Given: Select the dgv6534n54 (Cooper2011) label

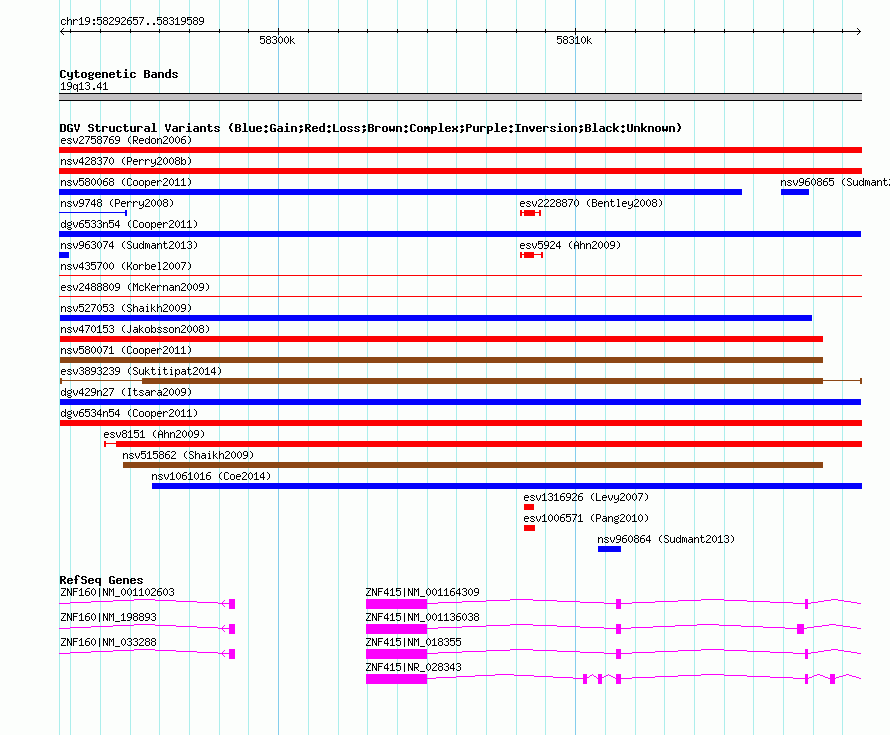Looking at the screenshot, I should pos(129,413).
